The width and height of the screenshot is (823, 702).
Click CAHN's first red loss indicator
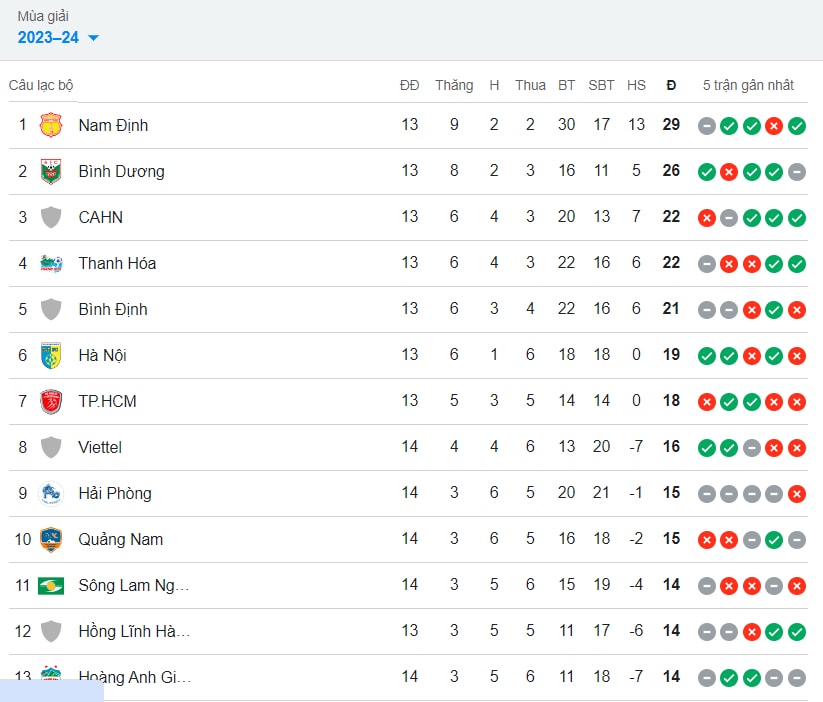click(x=706, y=218)
